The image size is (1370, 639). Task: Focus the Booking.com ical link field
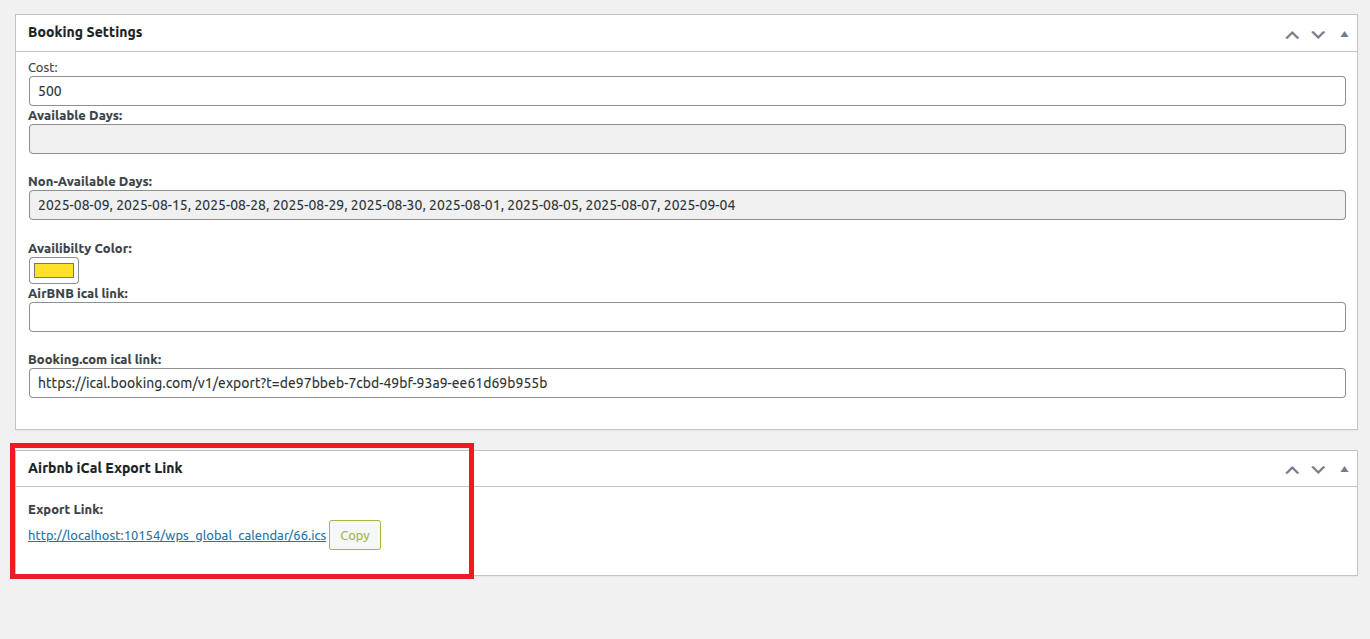tap(687, 383)
